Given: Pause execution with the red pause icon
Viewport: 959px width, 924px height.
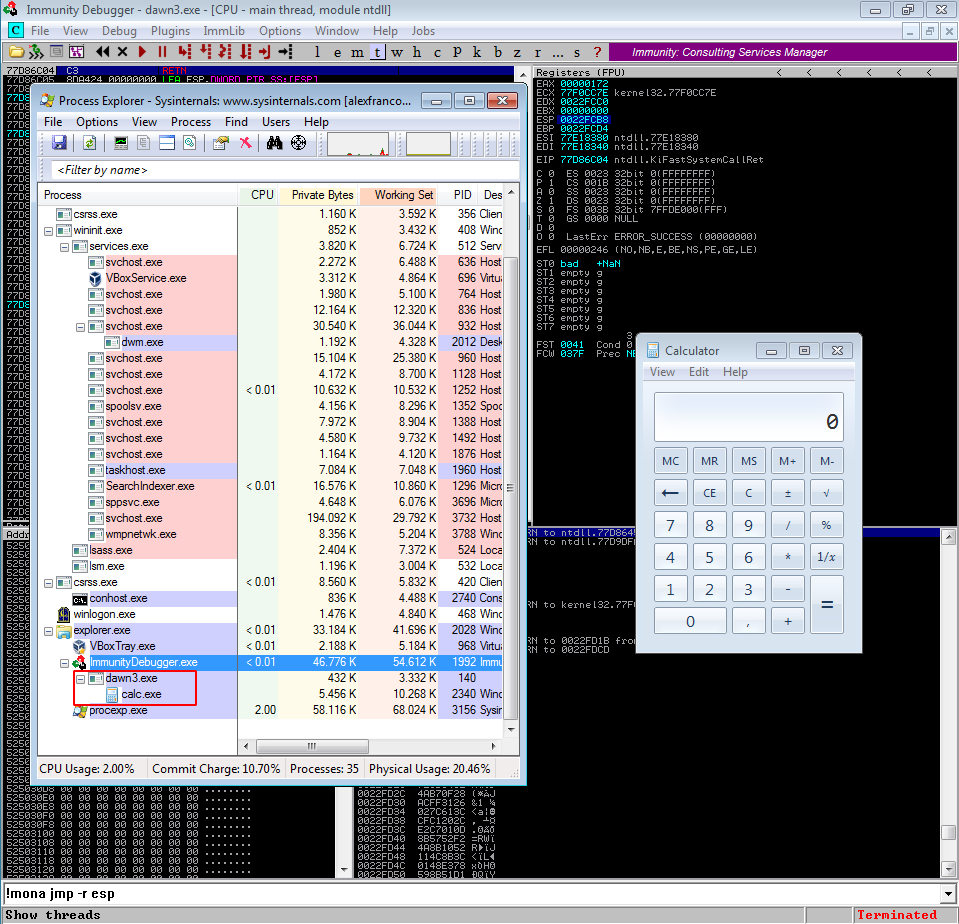Looking at the screenshot, I should (162, 52).
